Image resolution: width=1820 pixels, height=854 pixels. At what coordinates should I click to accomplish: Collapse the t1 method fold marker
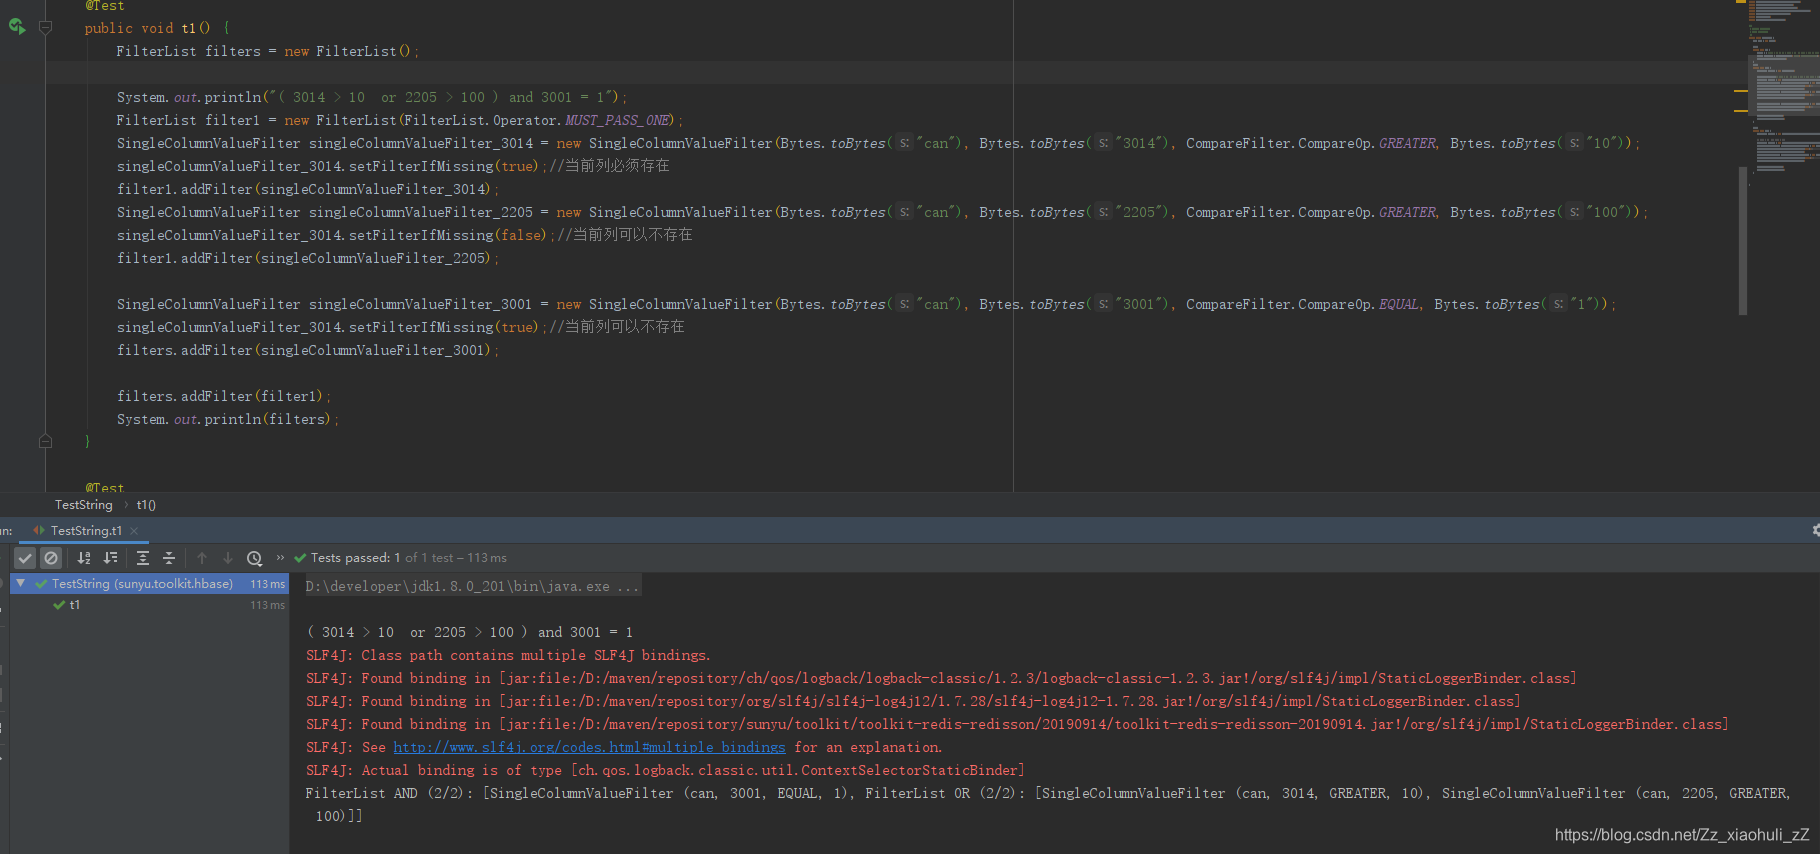pos(45,28)
